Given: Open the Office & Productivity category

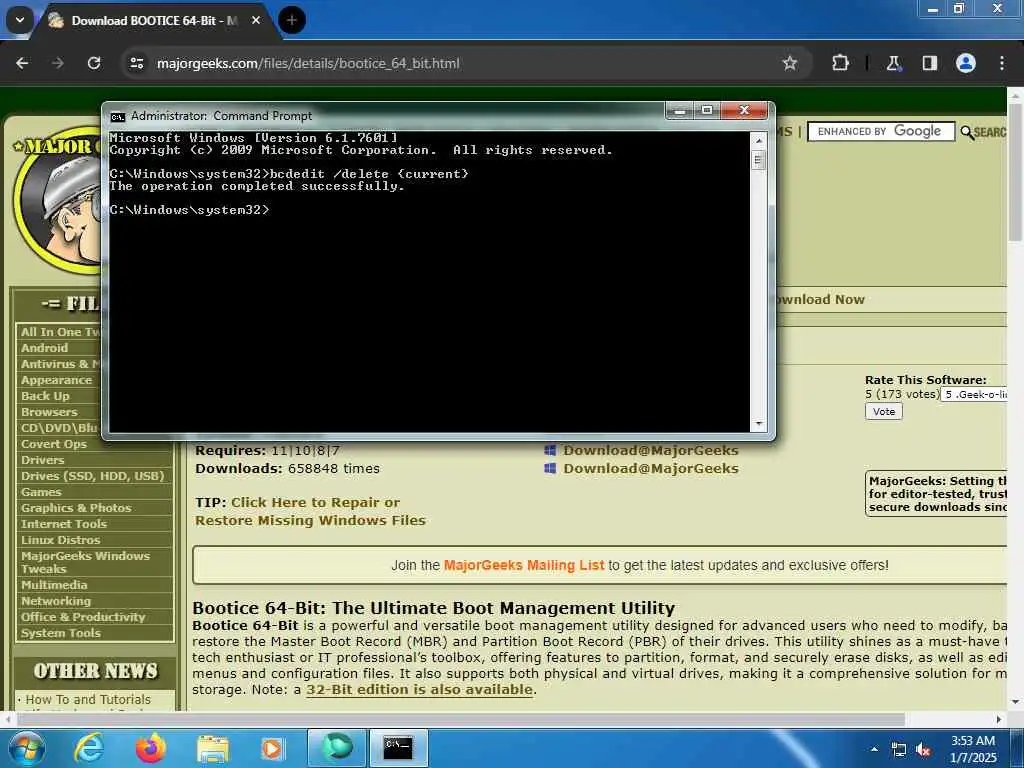Looking at the screenshot, I should coord(83,617).
